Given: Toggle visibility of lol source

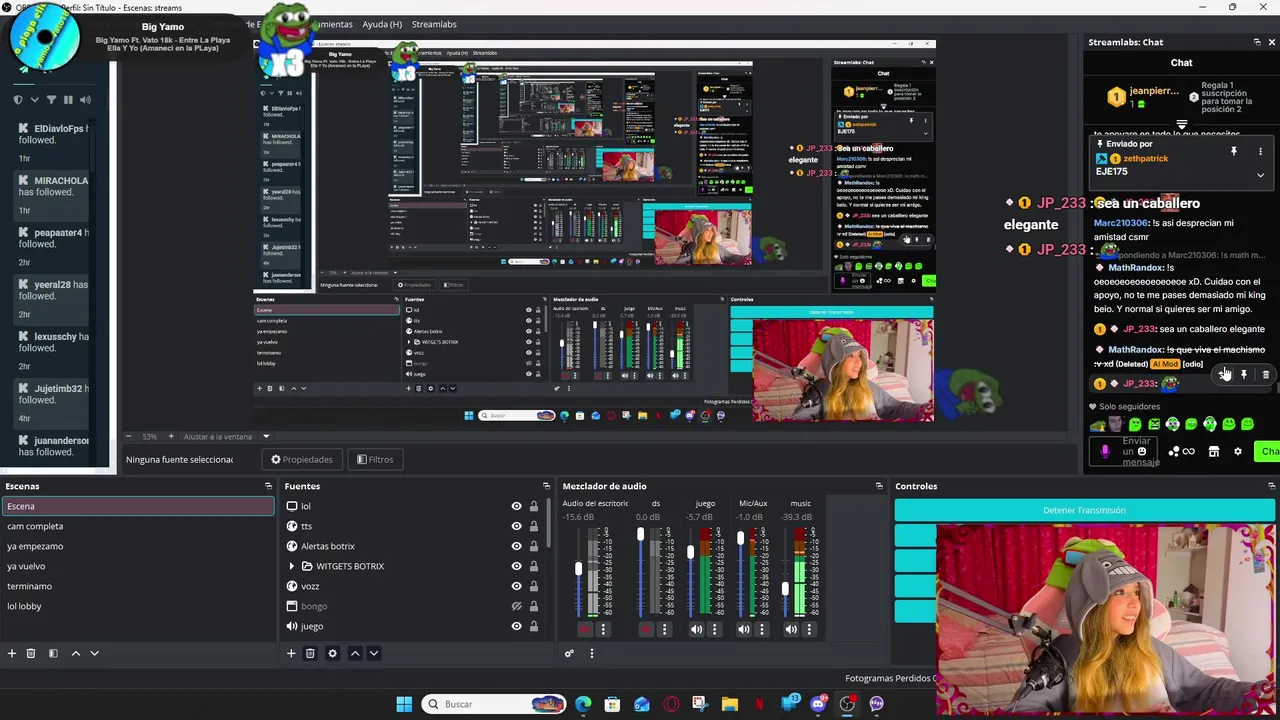Looking at the screenshot, I should [x=516, y=506].
